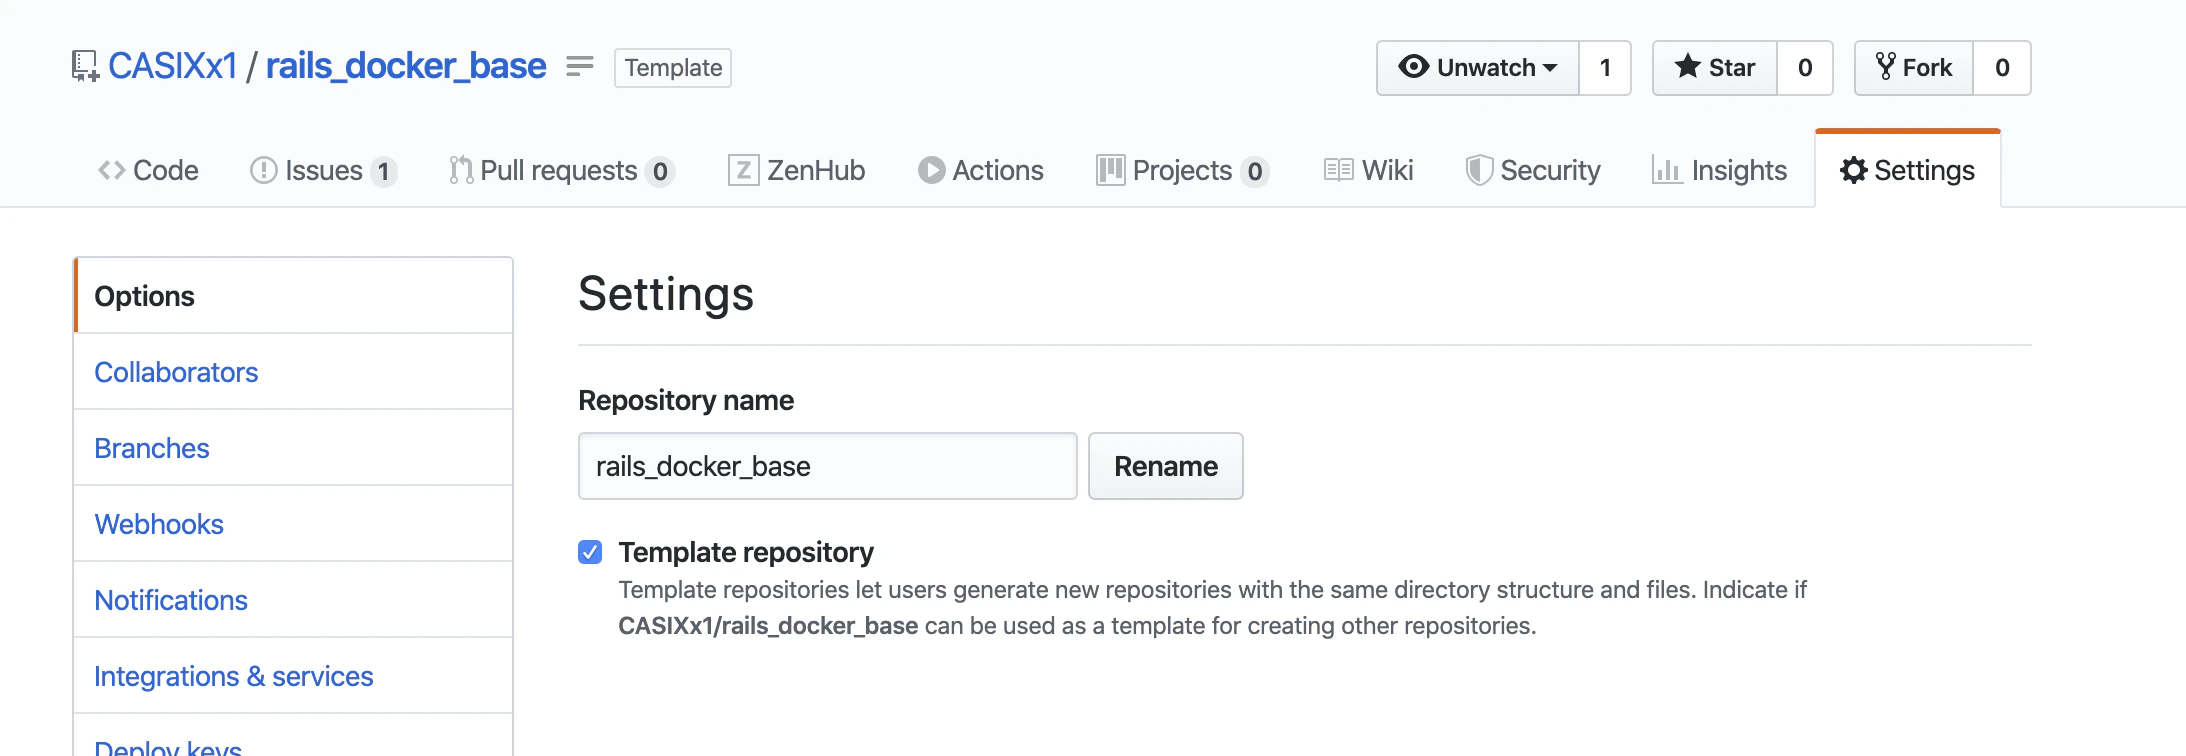This screenshot has height=756, width=2186.
Task: Click the Security shield icon
Action: point(1479,170)
